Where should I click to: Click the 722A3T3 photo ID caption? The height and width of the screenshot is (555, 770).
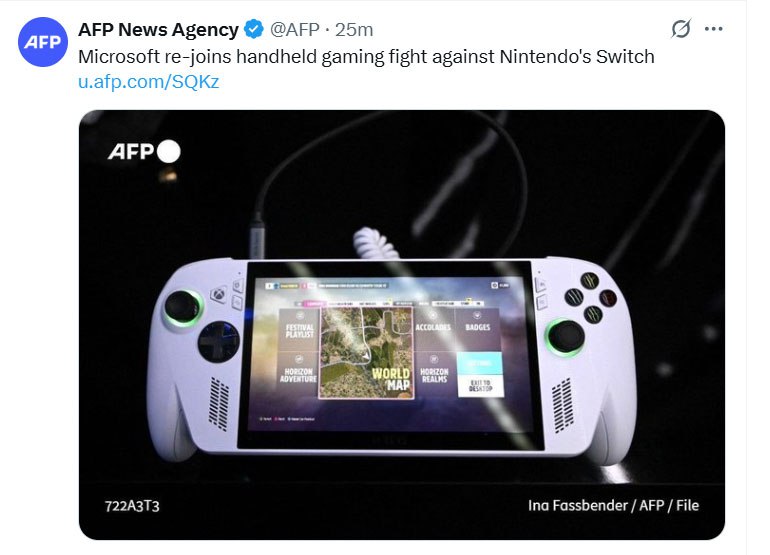tap(132, 506)
